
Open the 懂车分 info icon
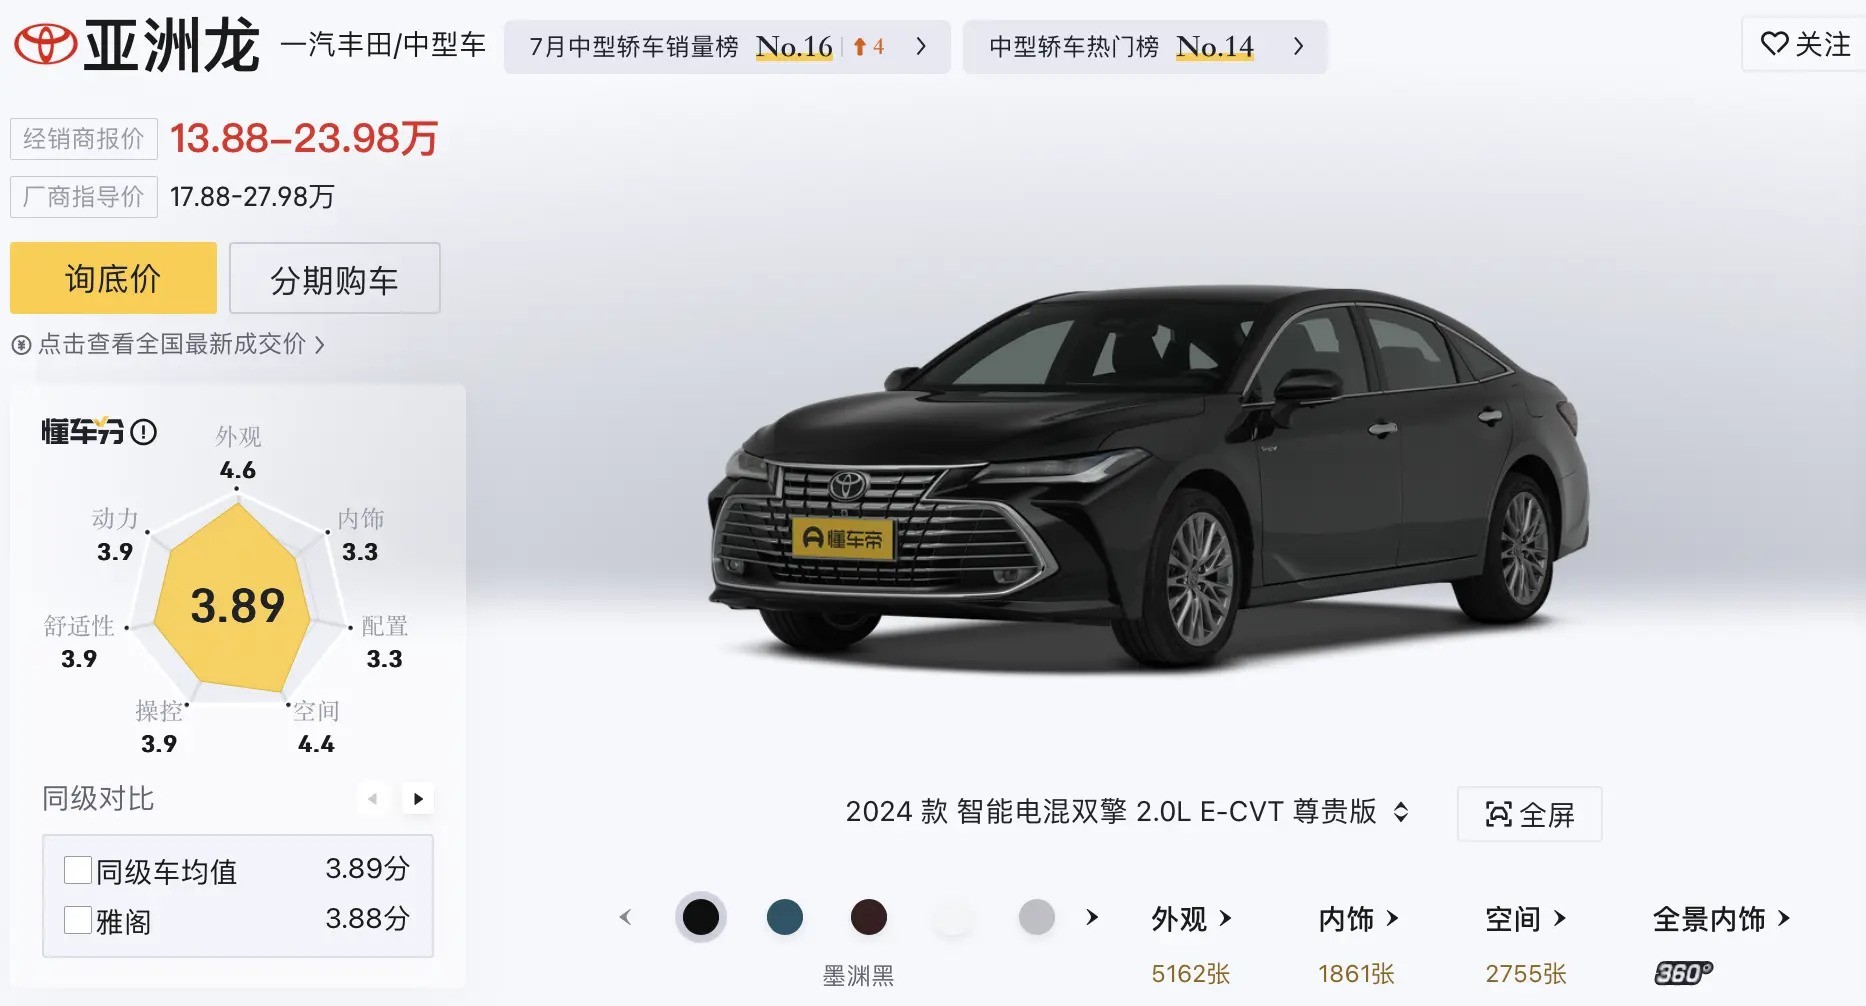(144, 432)
